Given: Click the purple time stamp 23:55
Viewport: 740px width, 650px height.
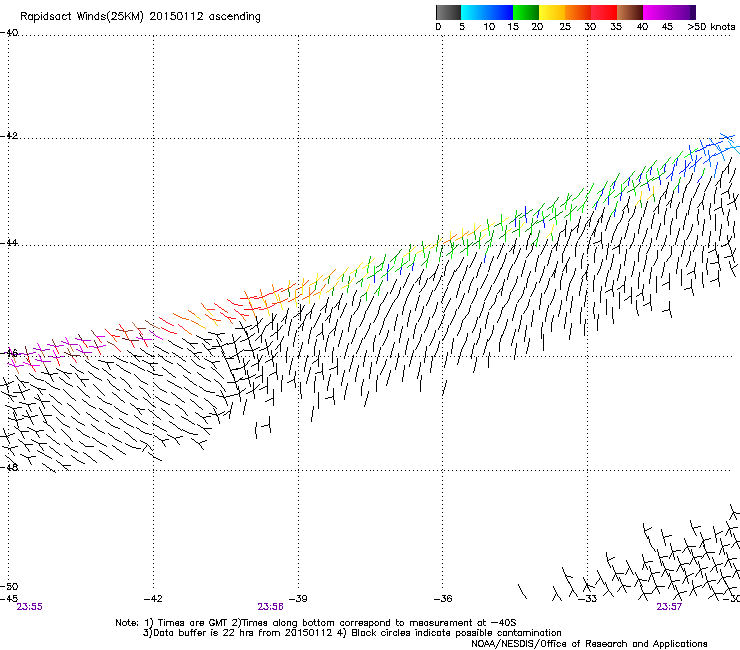Looking at the screenshot, I should click(x=29, y=607).
